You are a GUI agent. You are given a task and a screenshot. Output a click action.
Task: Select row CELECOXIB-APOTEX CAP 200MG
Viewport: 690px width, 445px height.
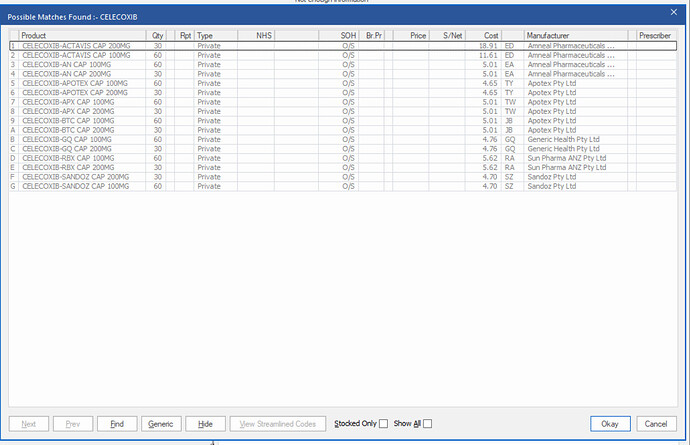343,92
